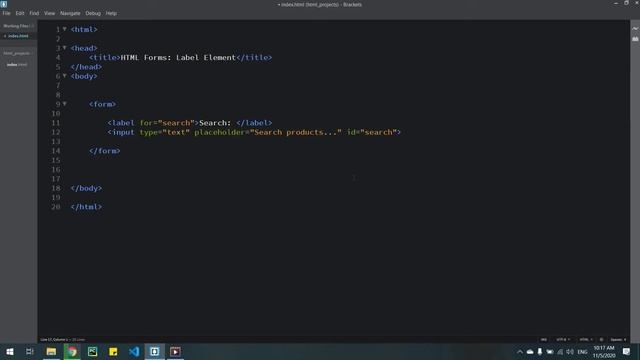Open the Debug menu

click(x=93, y=13)
